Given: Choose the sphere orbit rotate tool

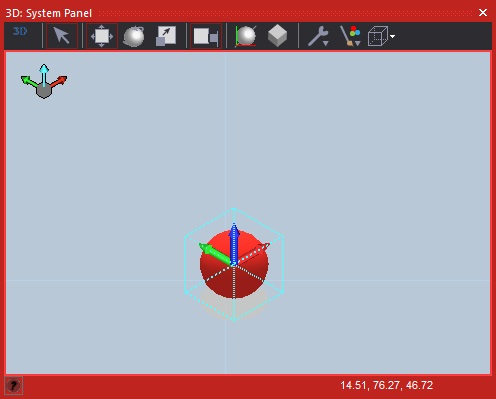Looking at the screenshot, I should [134, 36].
